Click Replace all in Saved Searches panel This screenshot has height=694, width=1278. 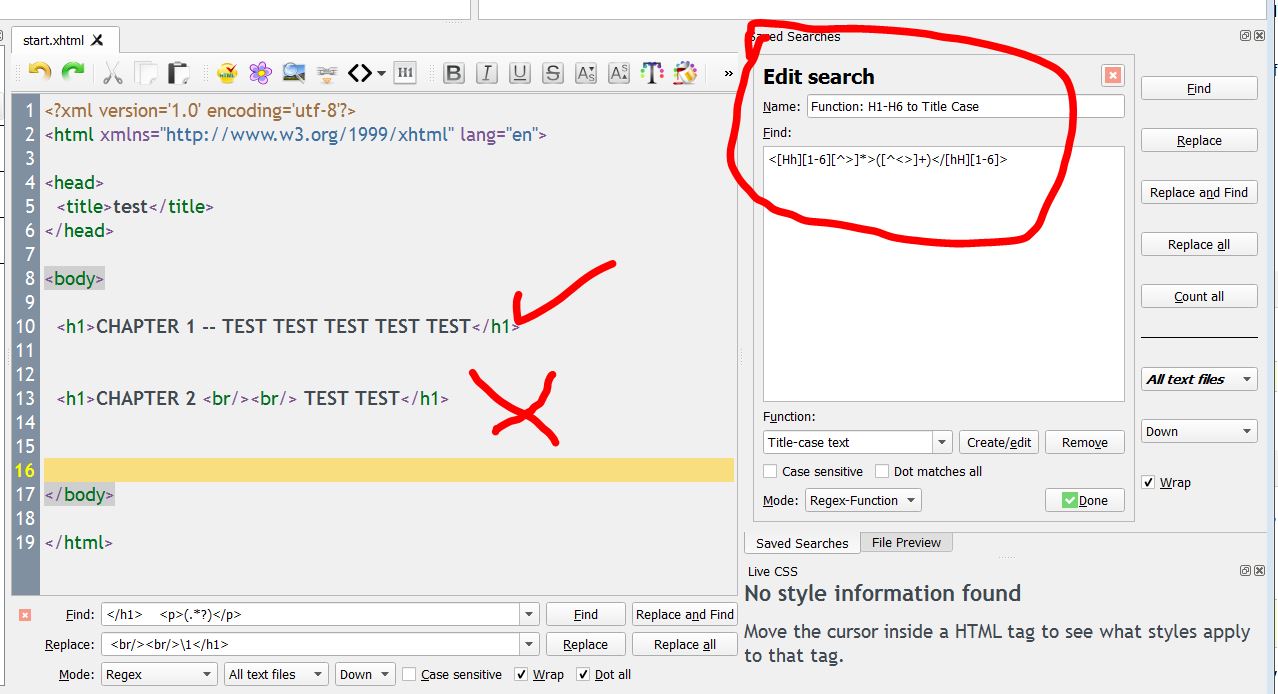1199,244
